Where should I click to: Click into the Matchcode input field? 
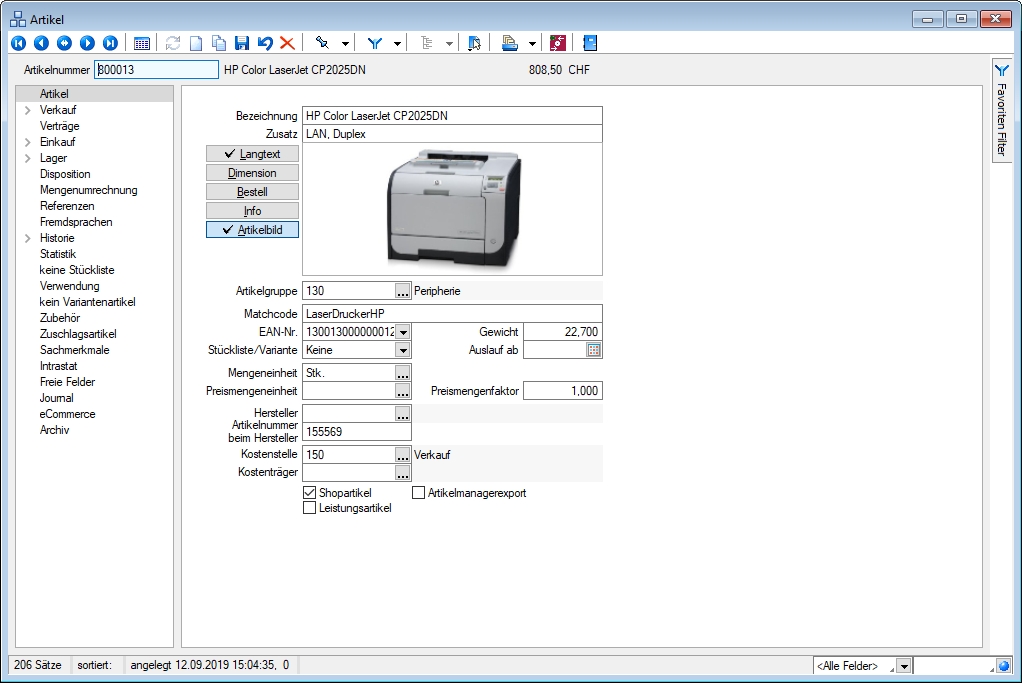[x=451, y=314]
